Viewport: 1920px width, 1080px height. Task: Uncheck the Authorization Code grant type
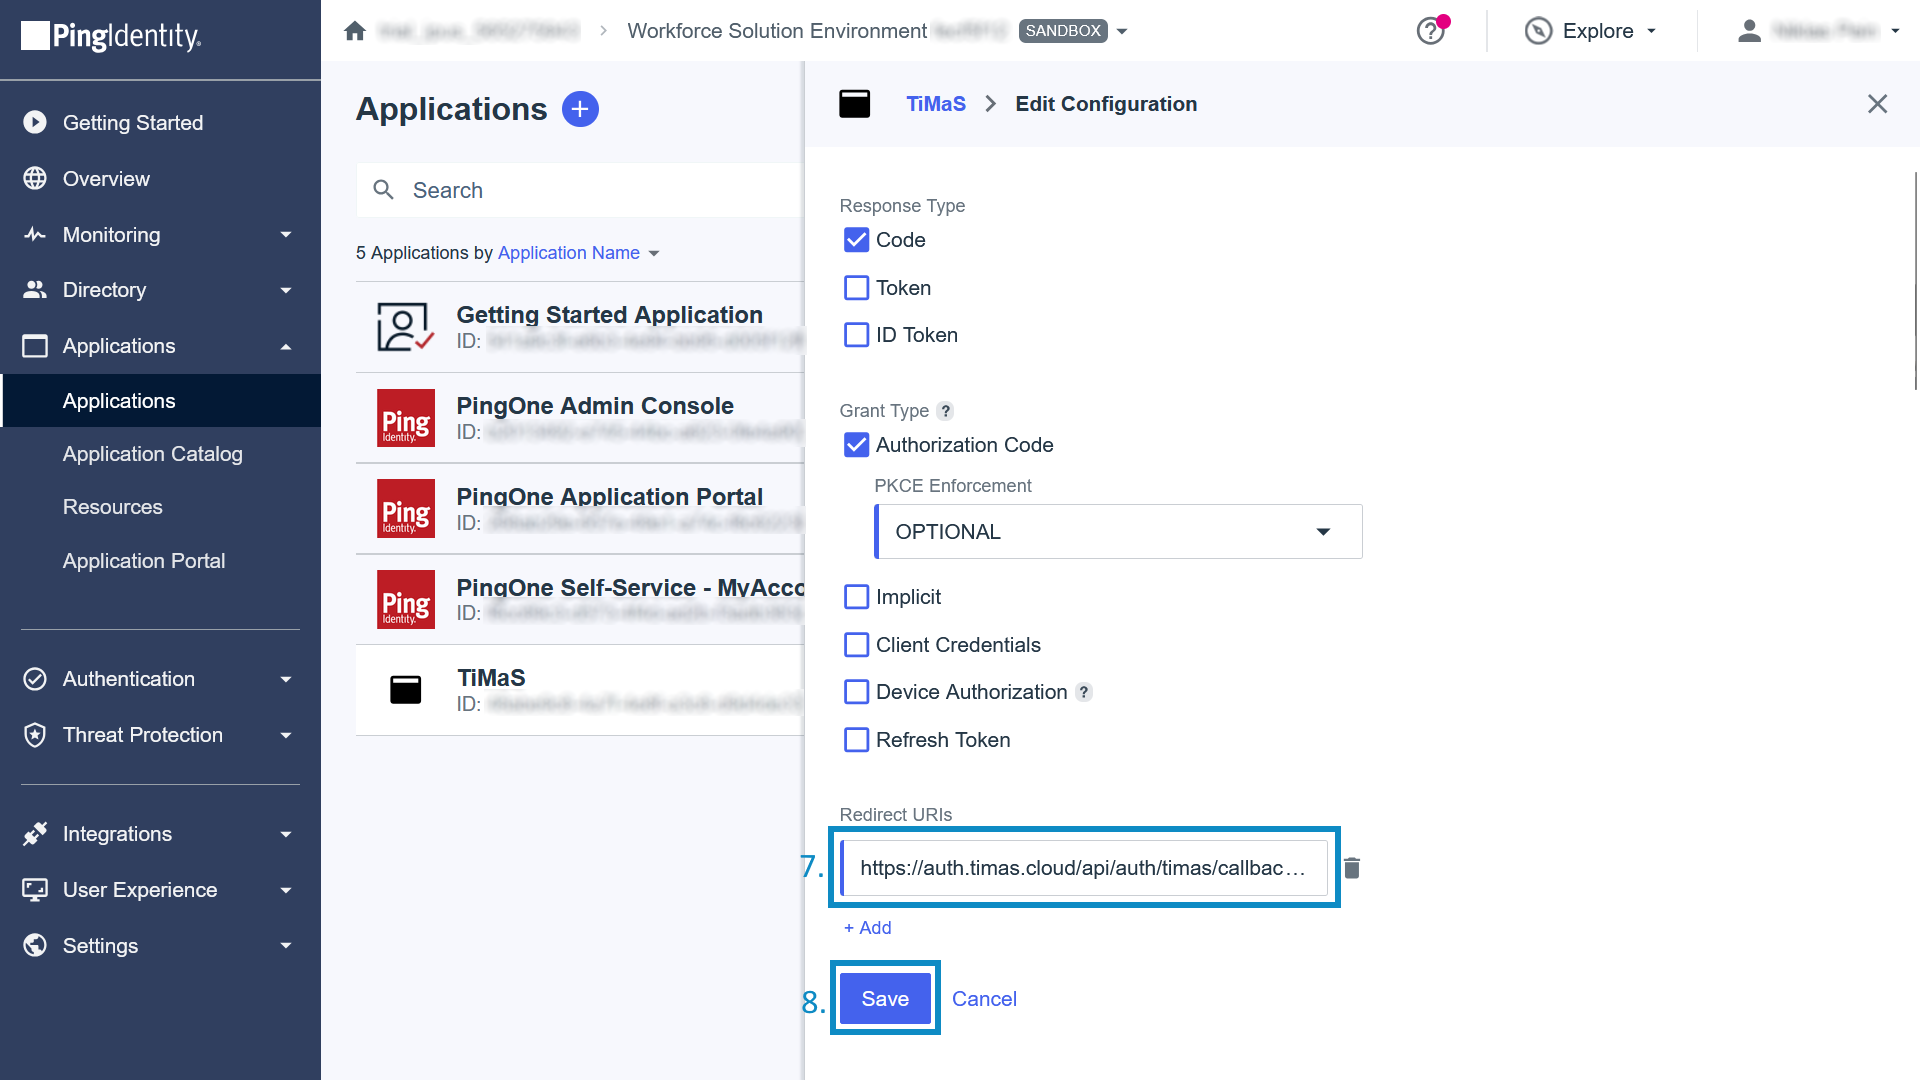(x=857, y=445)
